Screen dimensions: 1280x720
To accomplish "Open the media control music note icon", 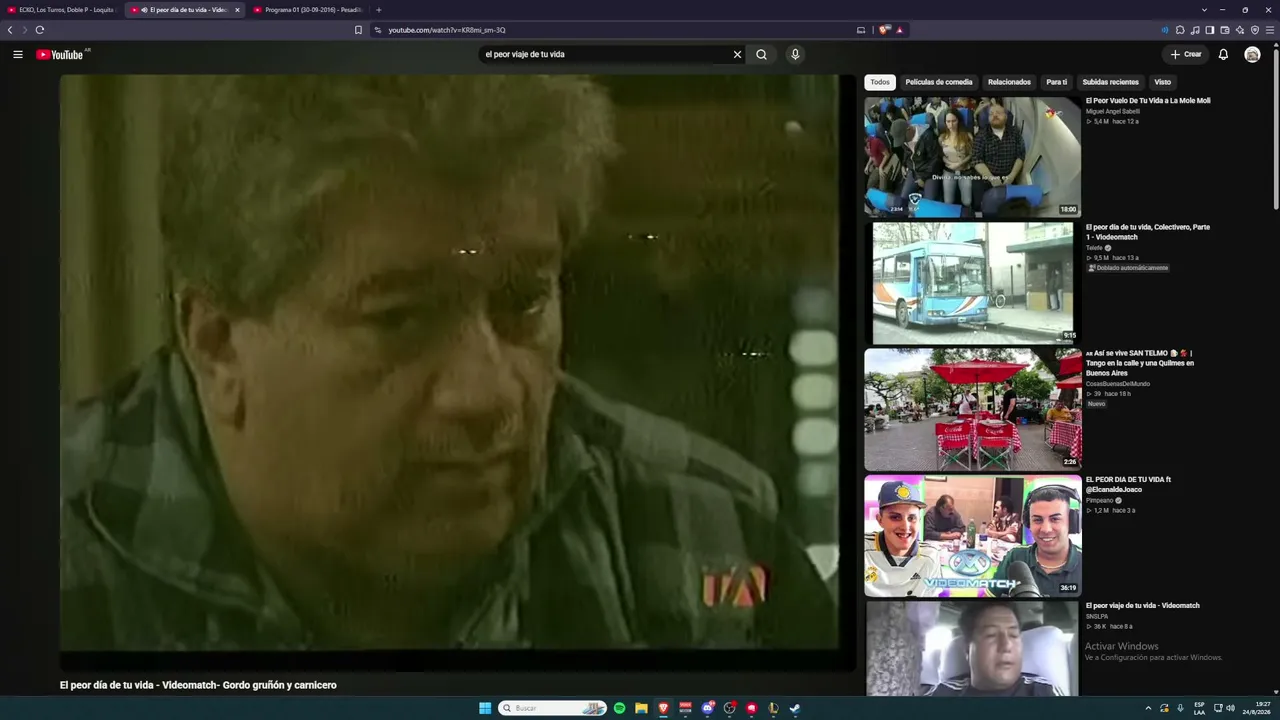I will pyautogui.click(x=1195, y=30).
